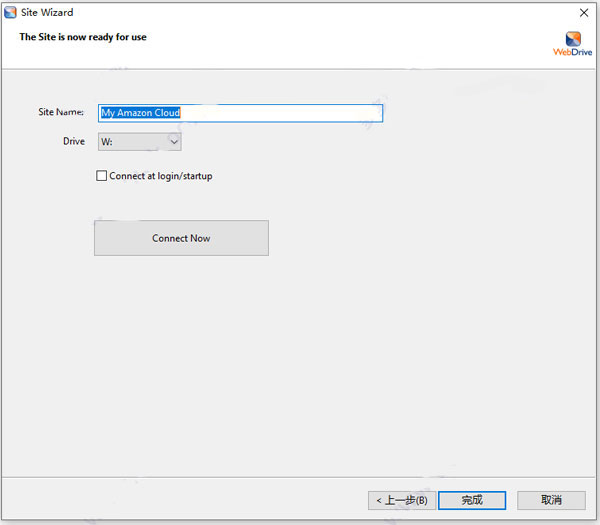
Task: Click the "Site Wizard" title bar text
Action: pos(47,12)
